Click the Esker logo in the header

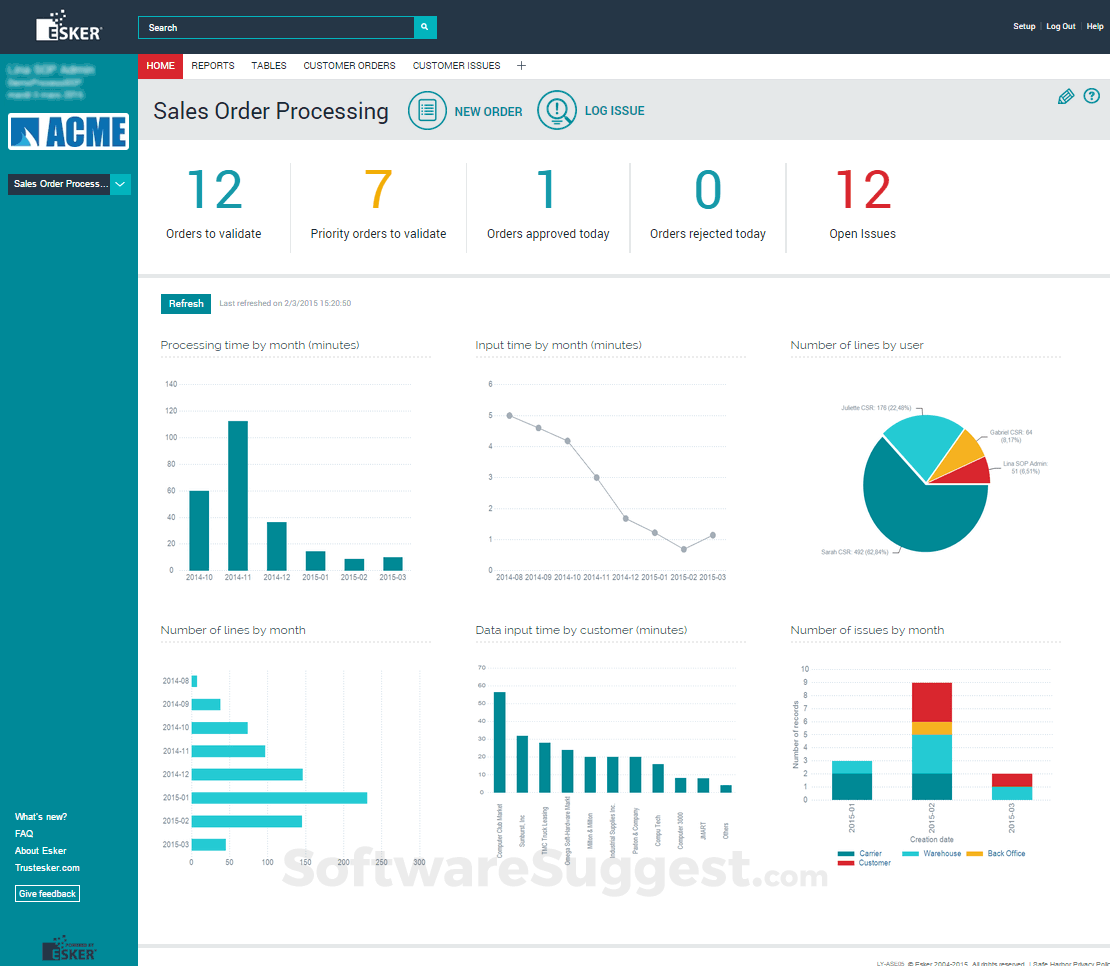(x=68, y=26)
